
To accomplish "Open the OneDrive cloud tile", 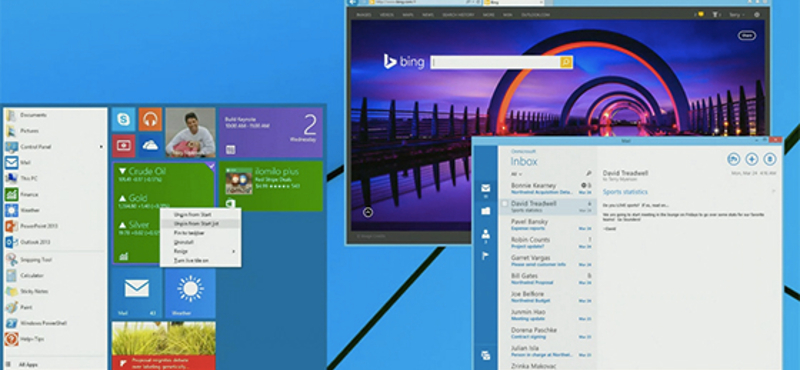I will (150, 146).
